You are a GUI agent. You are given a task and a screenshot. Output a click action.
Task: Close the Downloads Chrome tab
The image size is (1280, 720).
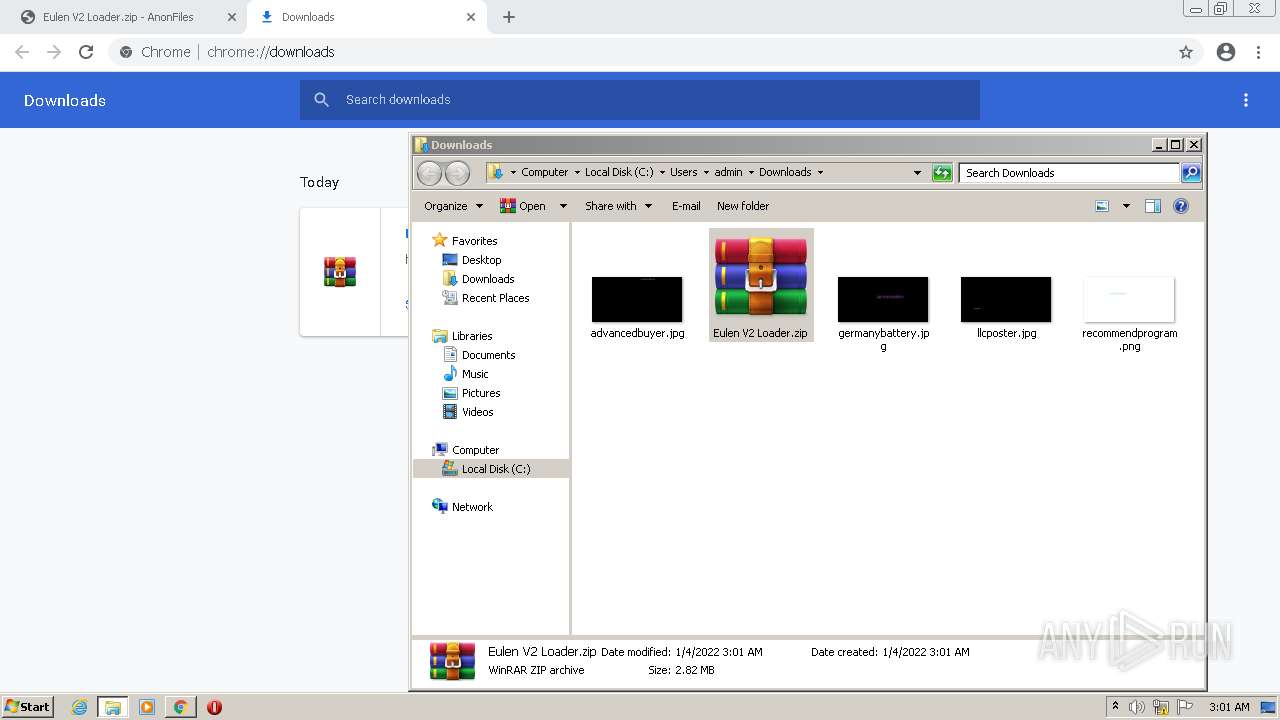[x=471, y=17]
